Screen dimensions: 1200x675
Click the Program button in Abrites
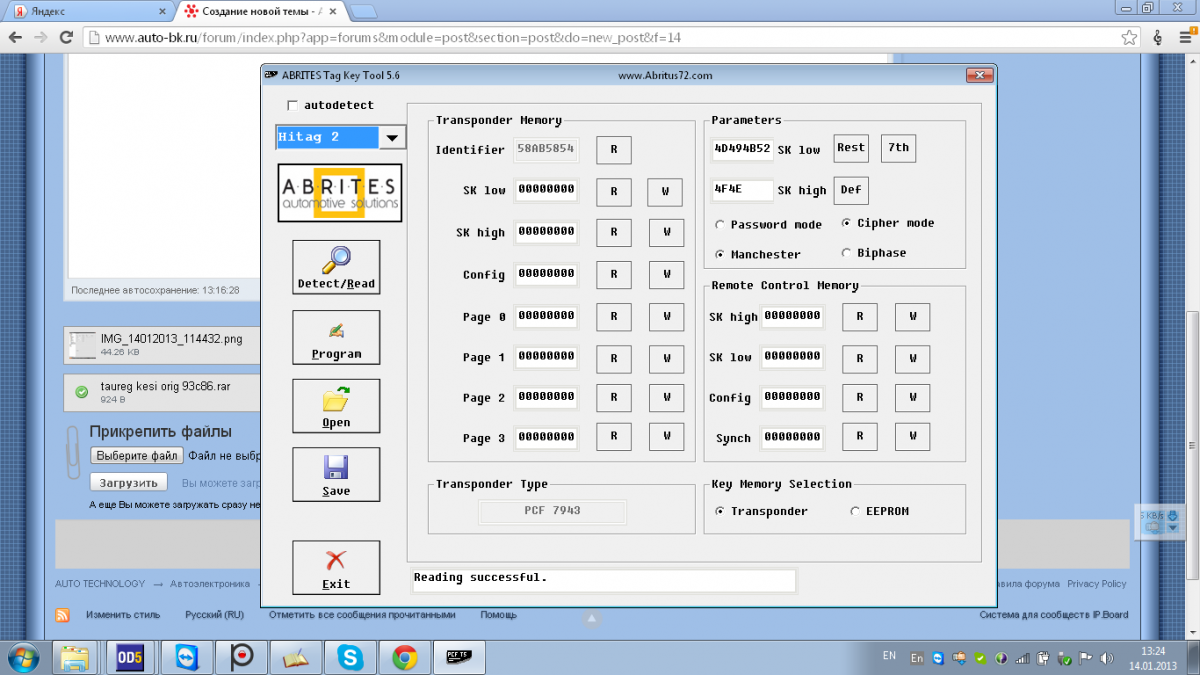coord(336,337)
